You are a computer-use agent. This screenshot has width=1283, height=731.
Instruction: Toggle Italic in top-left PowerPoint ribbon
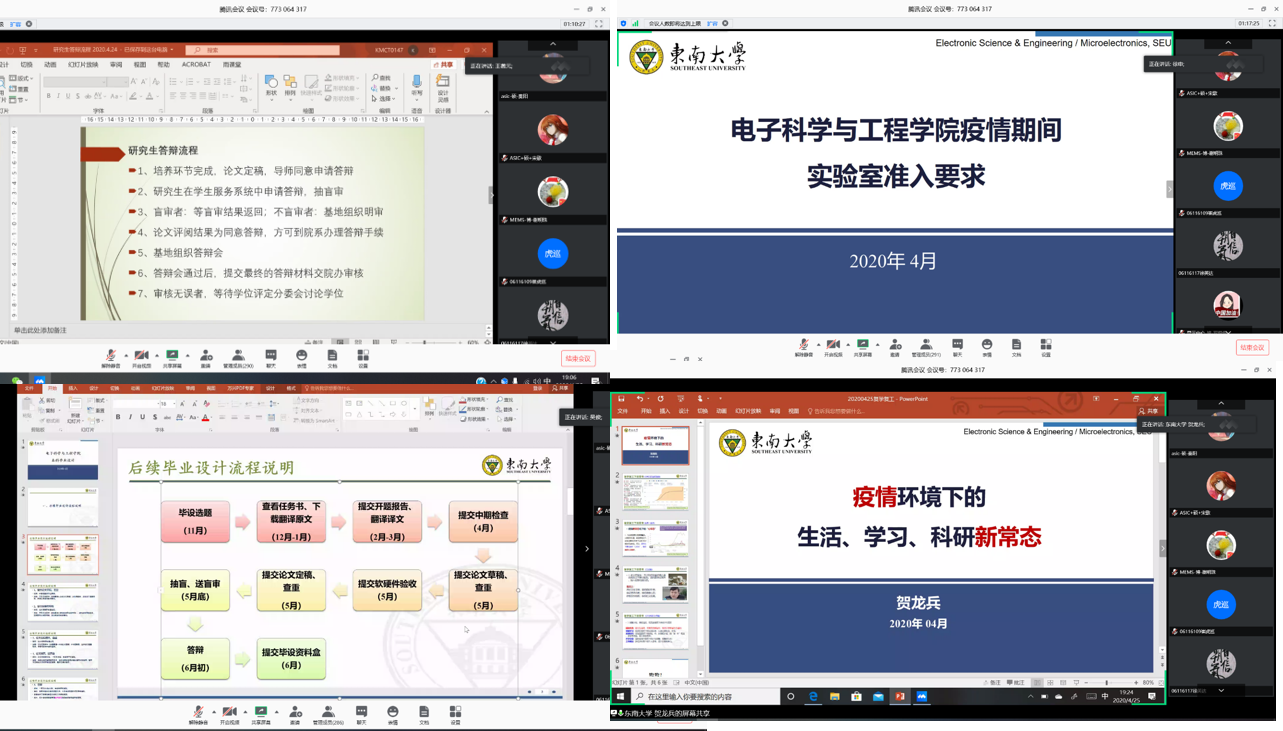[x=59, y=96]
